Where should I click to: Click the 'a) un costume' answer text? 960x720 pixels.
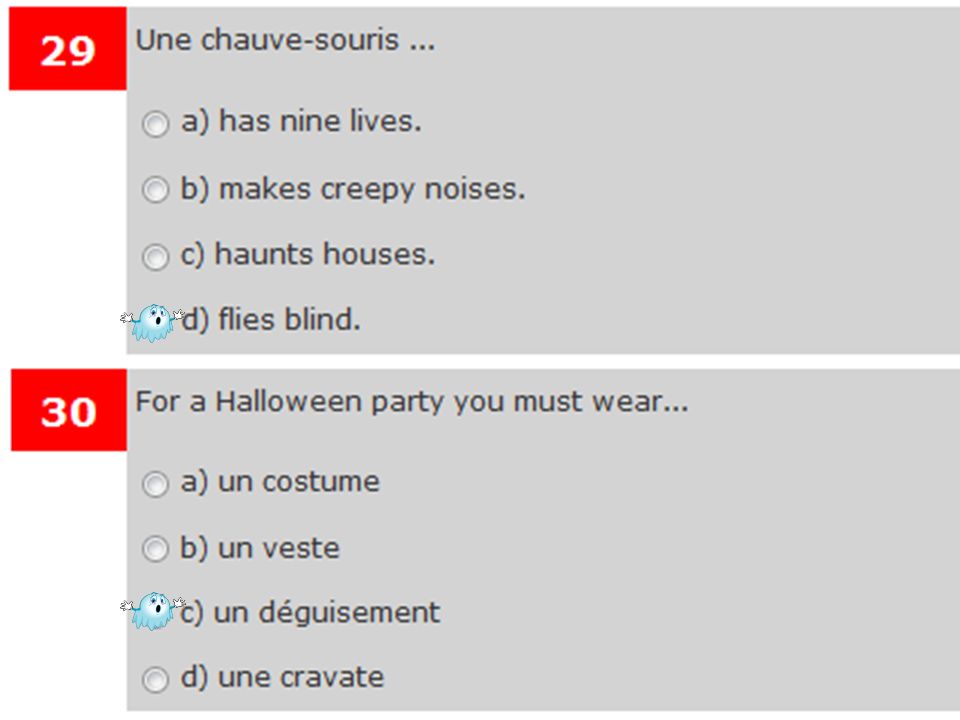(x=280, y=481)
